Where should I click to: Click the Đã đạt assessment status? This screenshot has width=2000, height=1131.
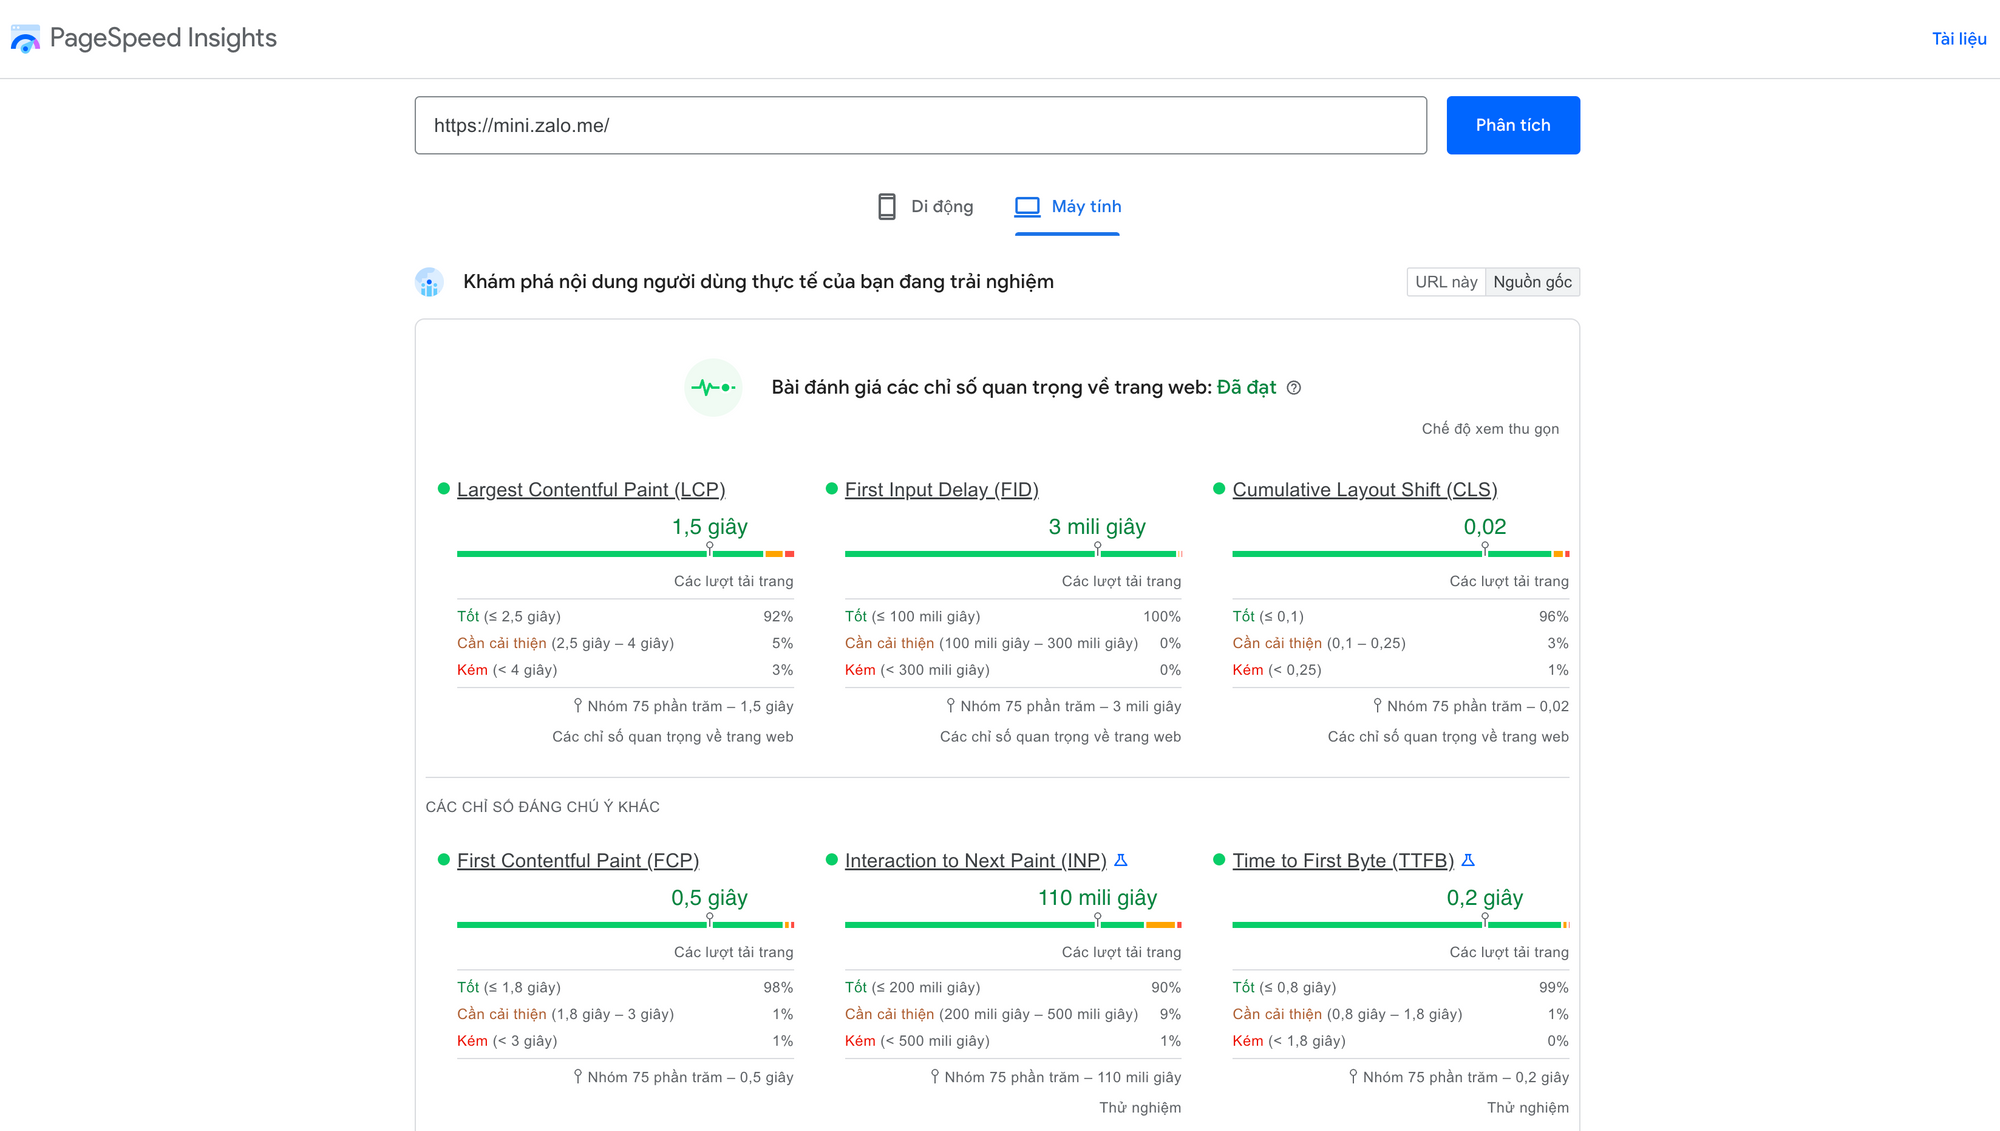click(x=1246, y=387)
